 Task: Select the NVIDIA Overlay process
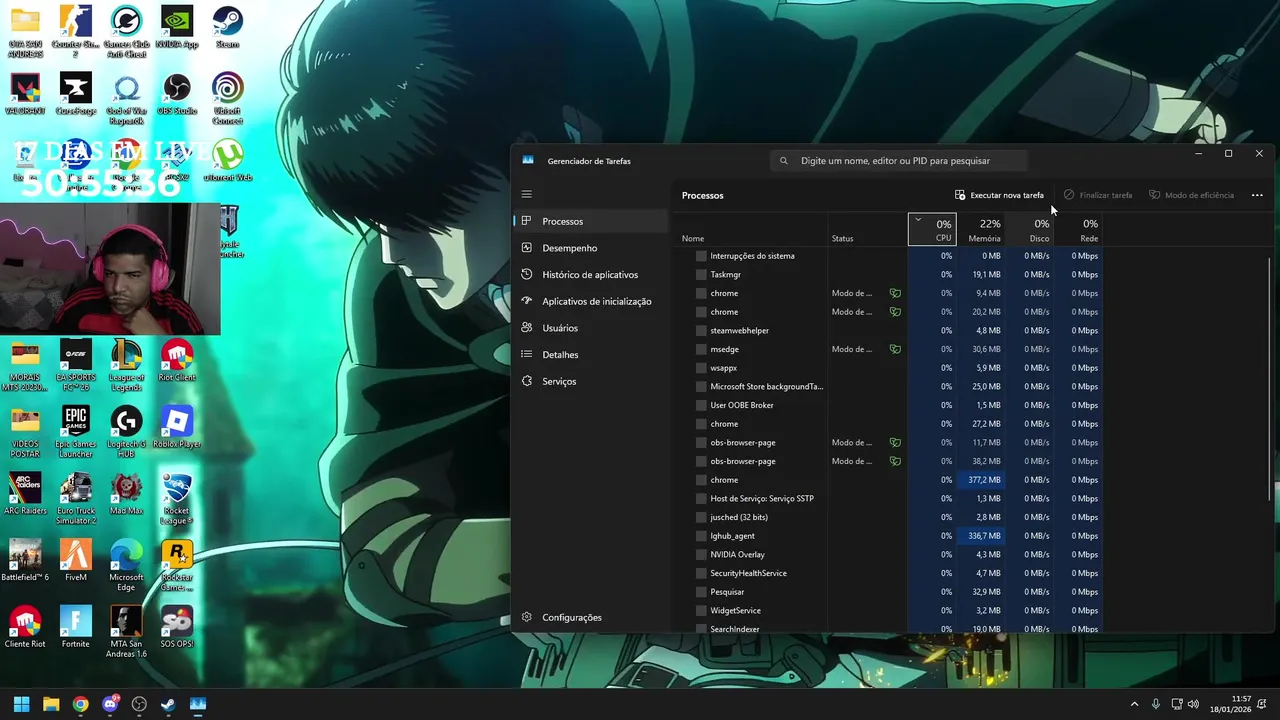tap(890, 554)
